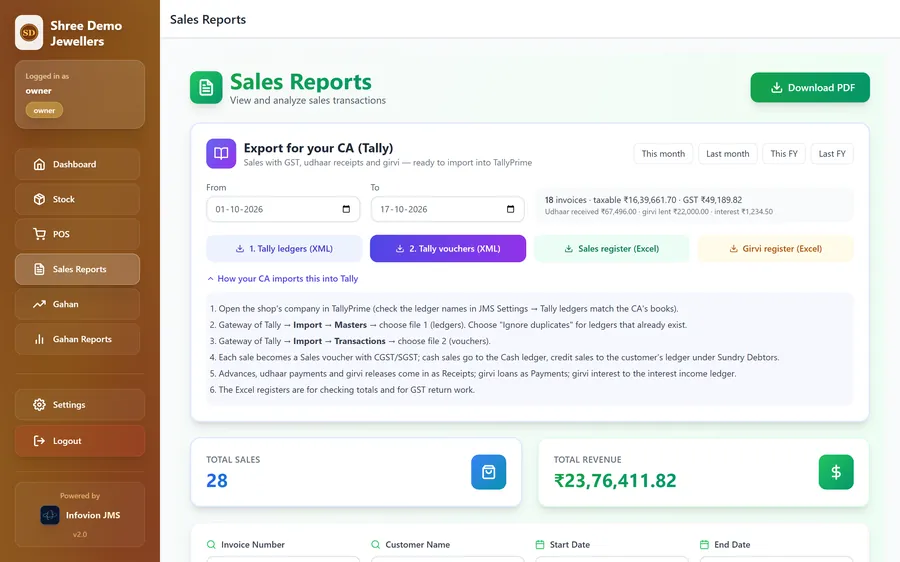The width and height of the screenshot is (900, 562).
Task: Click the v2.0 version label
Action: click(x=80, y=534)
